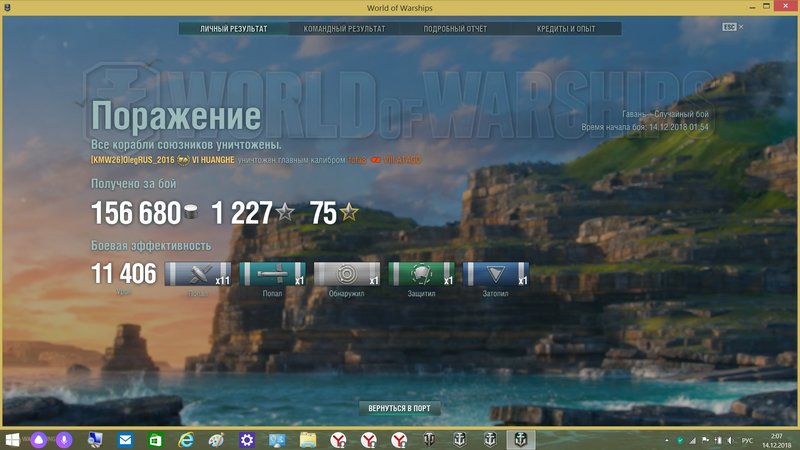The width and height of the screenshot is (800, 450).
Task: Open the Windows Store taskbar icon
Action: (x=156, y=440)
